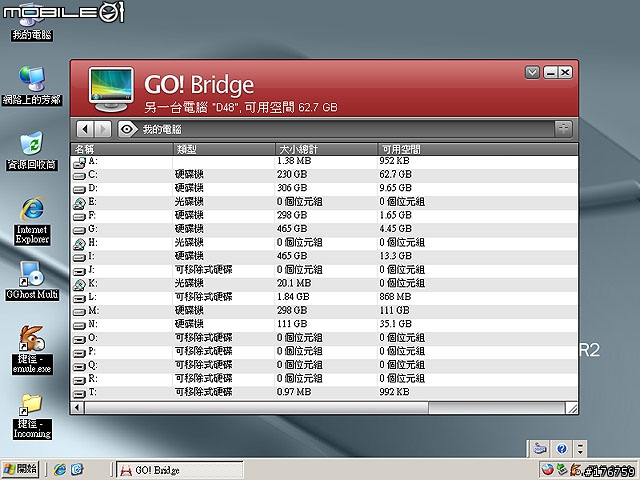The width and height of the screenshot is (640, 480).
Task: Click the horizontal scrollbar left arrow
Action: [x=77, y=407]
